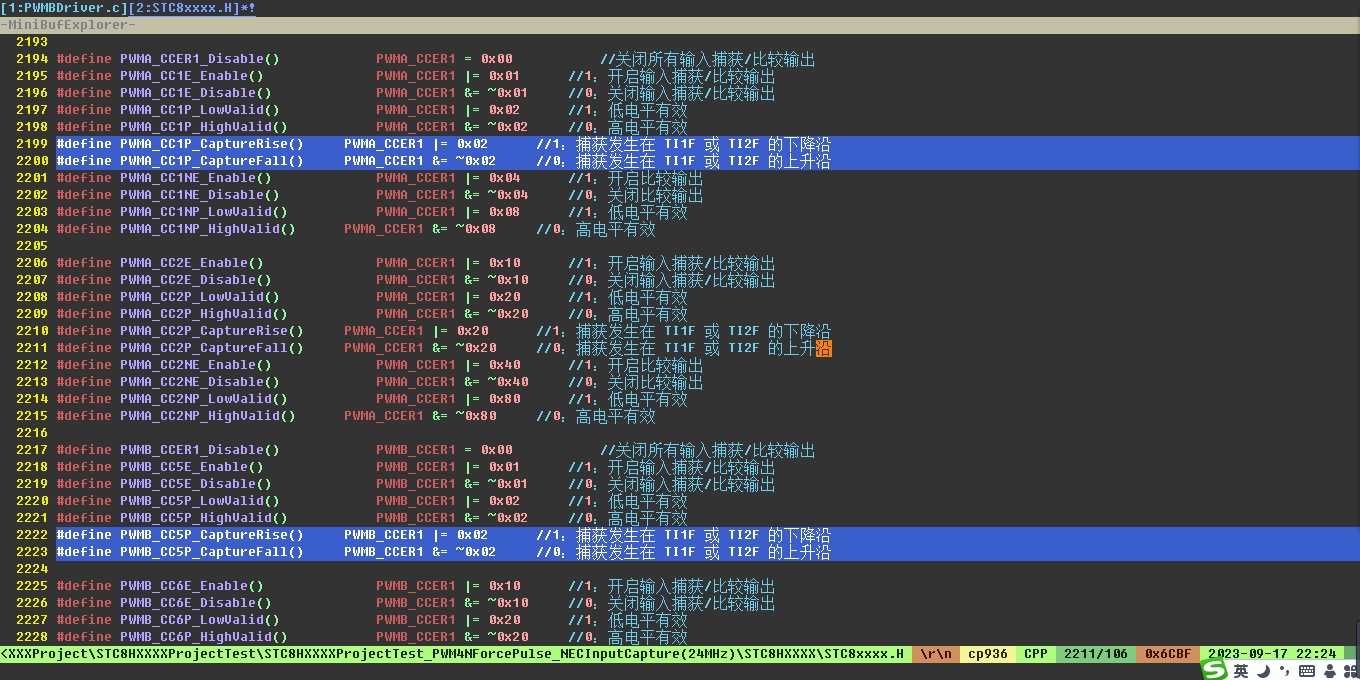1360x680 pixels.
Task: Place cursor on PWMA_CC1NE_Enable() macro name
Action: point(196,178)
